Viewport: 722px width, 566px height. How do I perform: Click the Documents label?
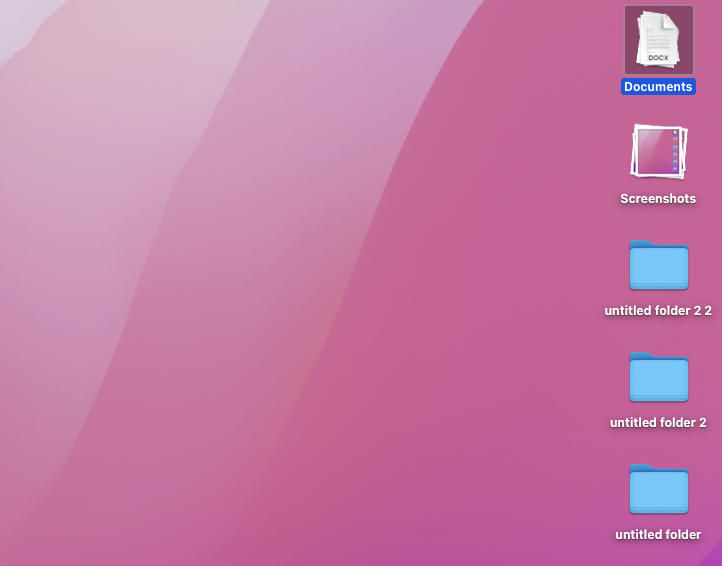point(658,87)
